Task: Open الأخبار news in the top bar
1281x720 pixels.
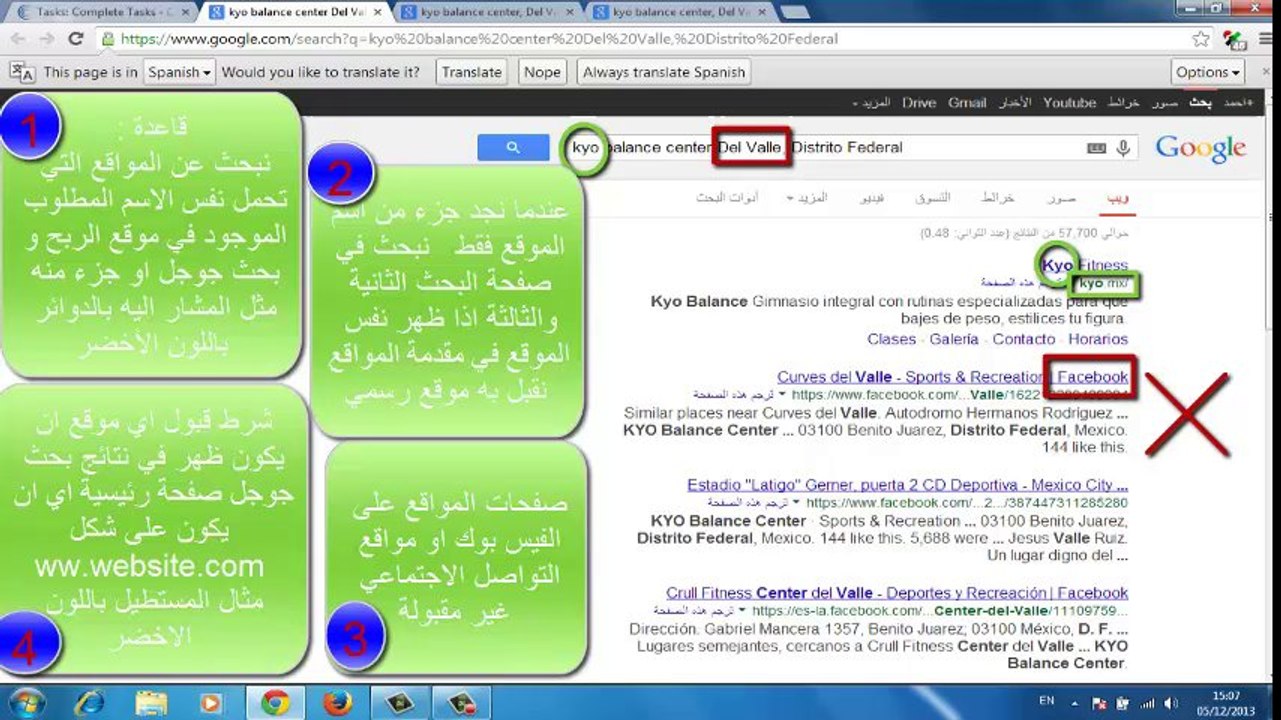Action: 1015,103
